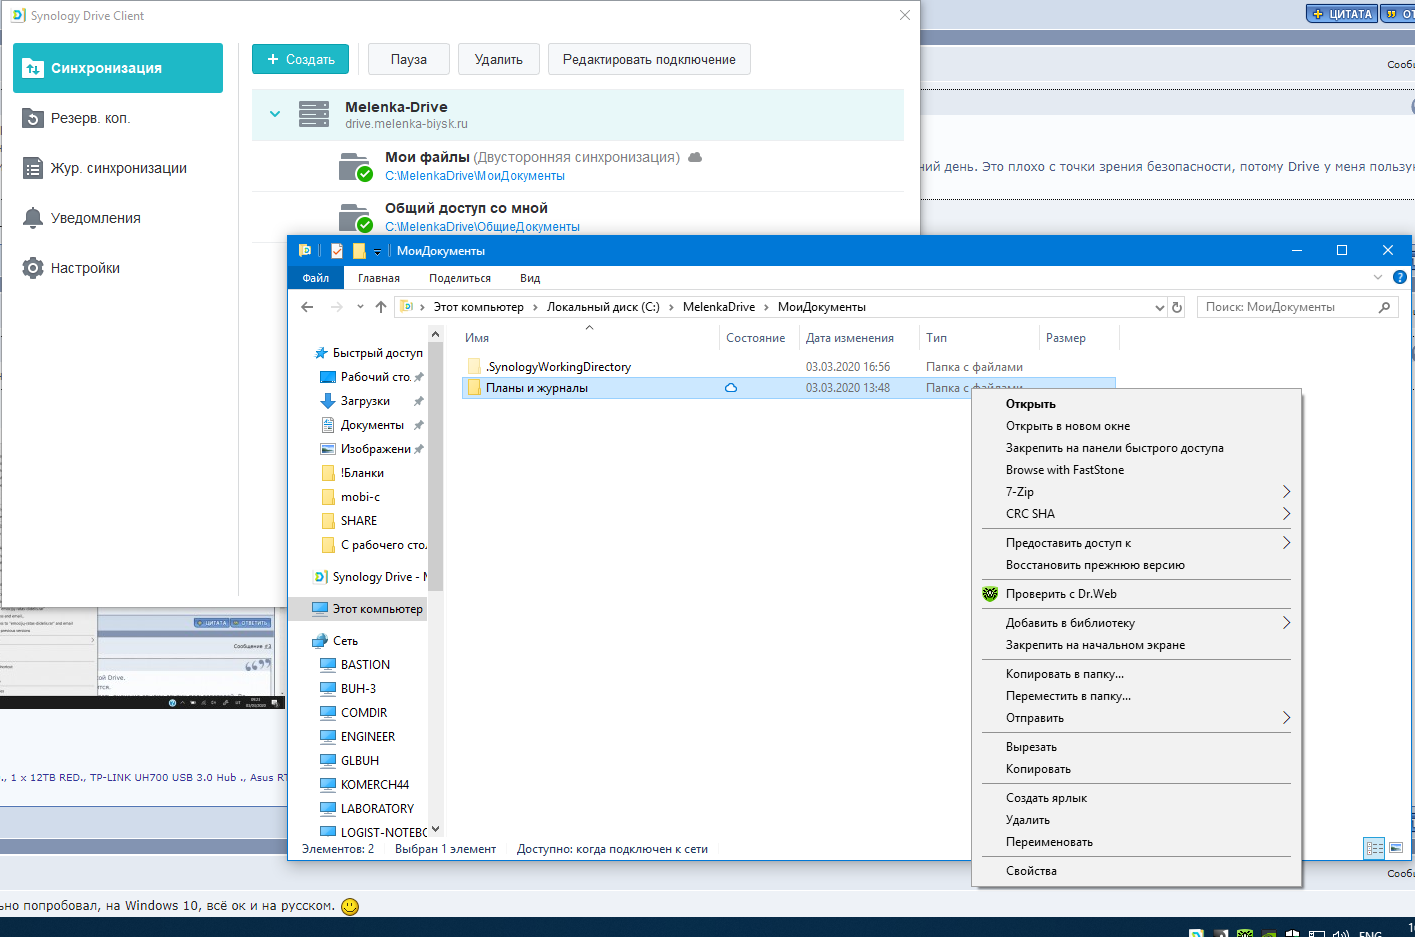Click the cloud icon after Двусторонняя синхронизация

[695, 157]
